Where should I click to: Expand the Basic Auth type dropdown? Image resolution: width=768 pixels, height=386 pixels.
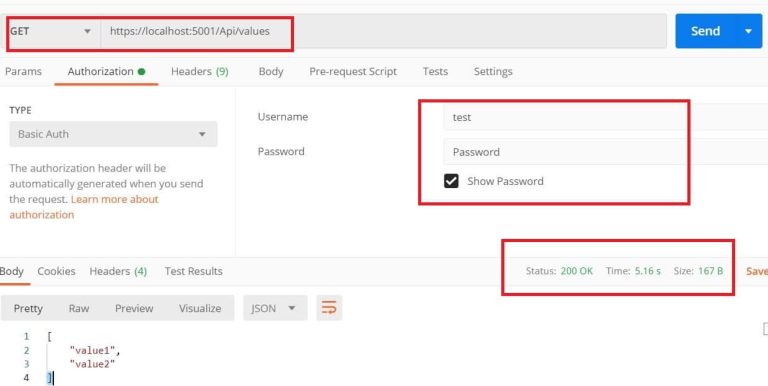(x=113, y=134)
